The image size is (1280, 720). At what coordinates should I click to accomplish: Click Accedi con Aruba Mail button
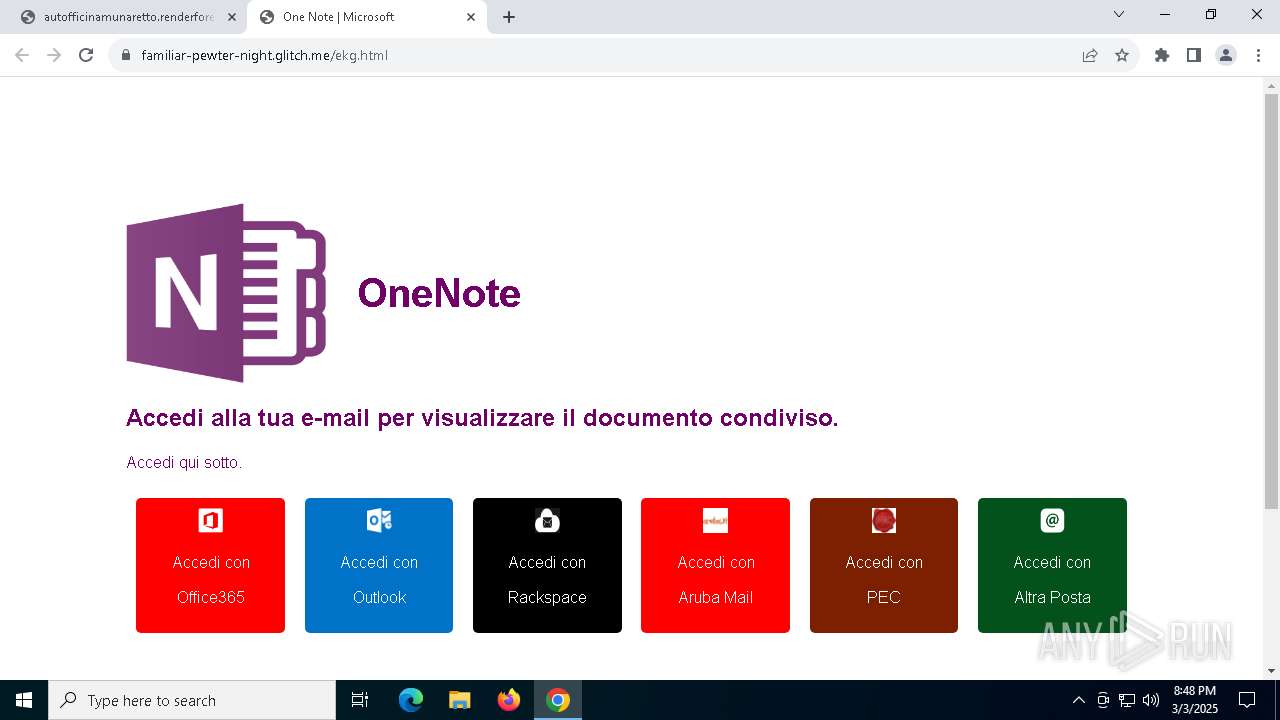[715, 566]
